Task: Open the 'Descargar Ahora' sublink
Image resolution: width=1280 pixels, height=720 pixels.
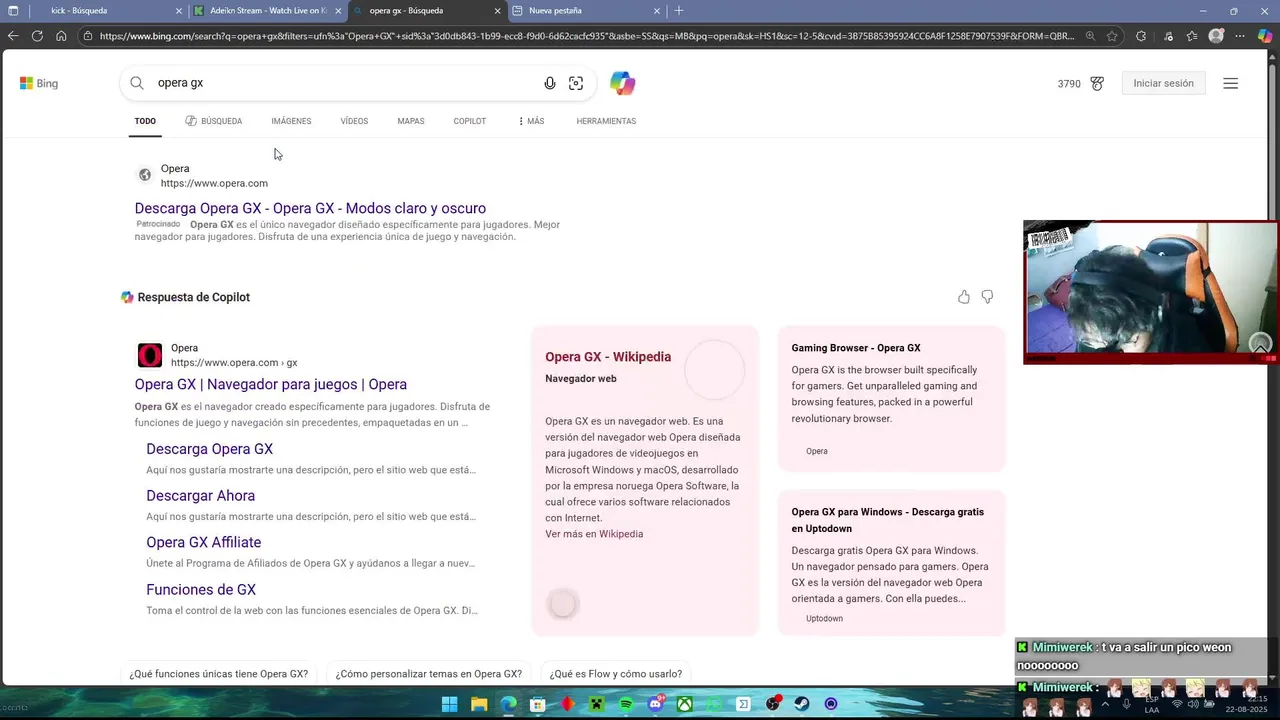Action: 201,496
